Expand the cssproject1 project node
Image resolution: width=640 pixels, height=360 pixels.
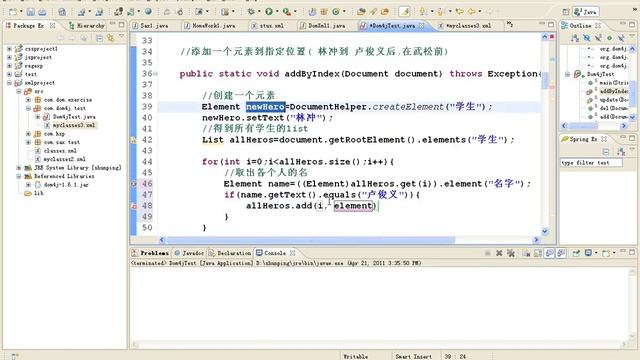point(9,49)
